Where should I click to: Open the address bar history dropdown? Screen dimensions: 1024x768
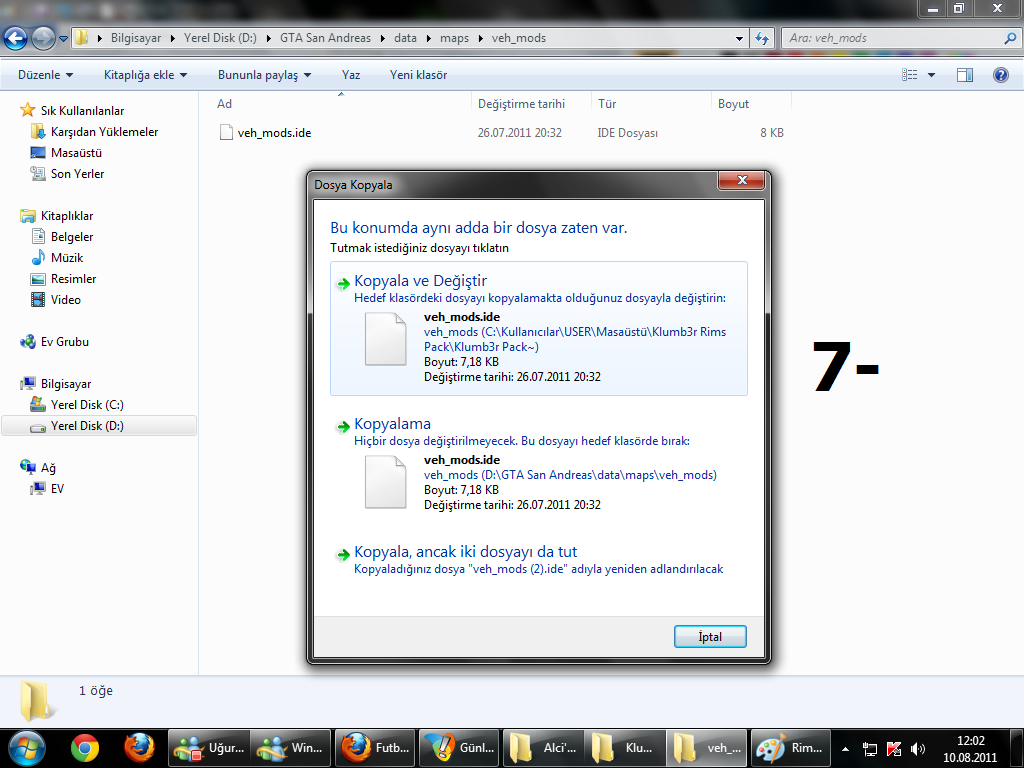739,39
